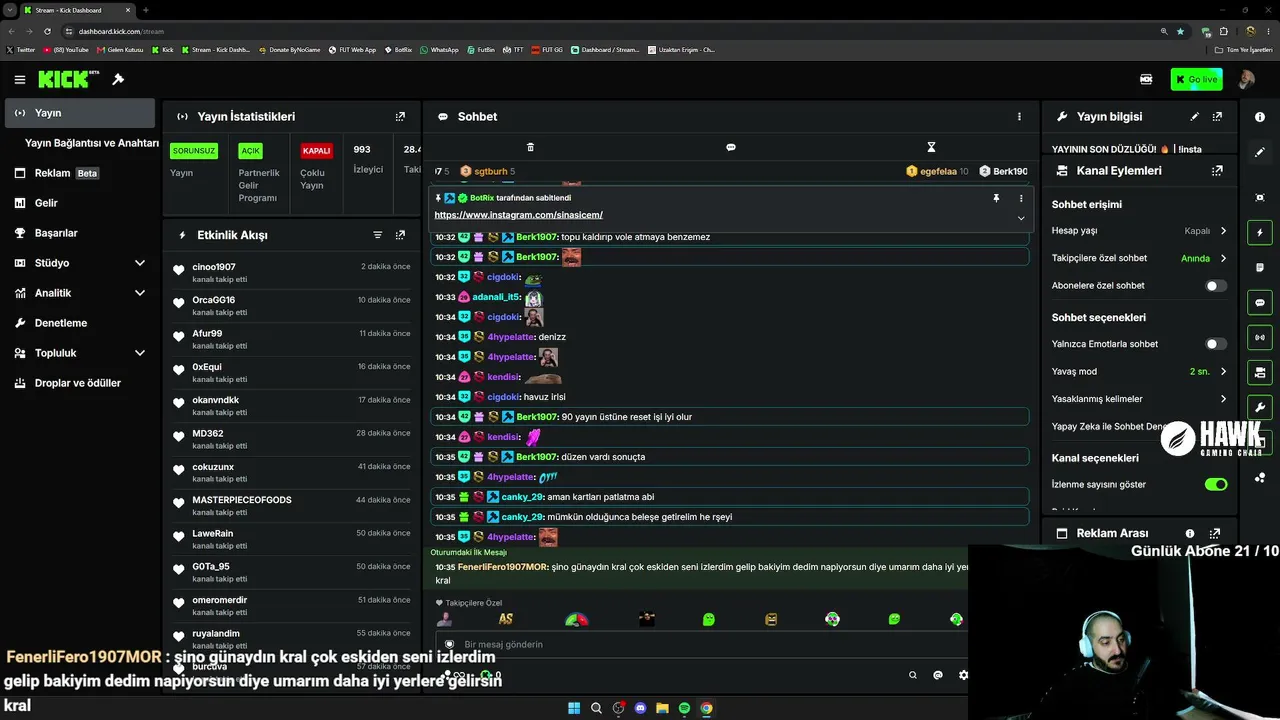Open chat settings gear icon
Viewport: 1280px width, 720px height.
(963, 675)
